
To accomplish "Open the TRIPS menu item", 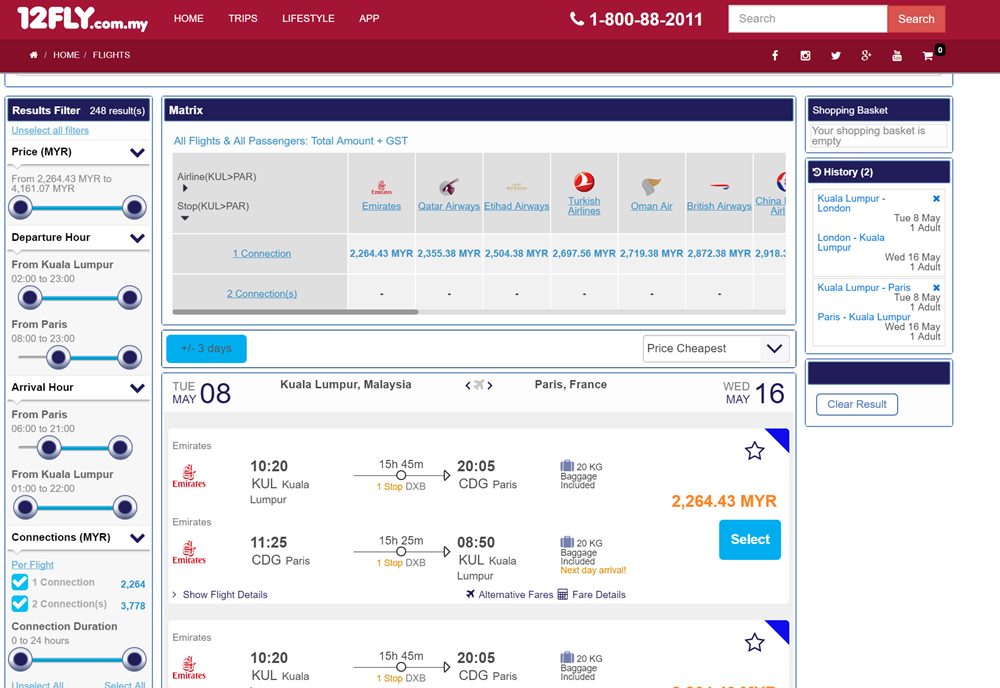I will tap(243, 18).
